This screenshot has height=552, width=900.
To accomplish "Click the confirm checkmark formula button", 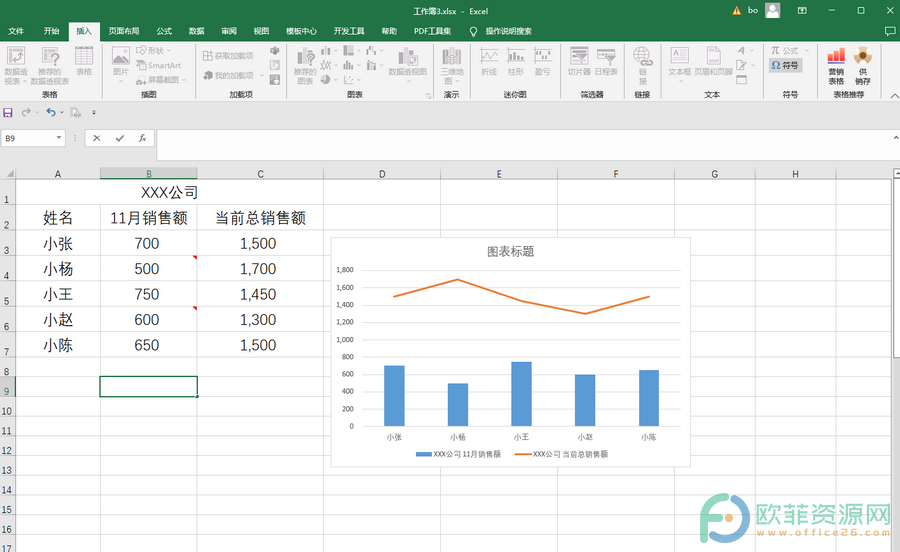I will pyautogui.click(x=119, y=138).
